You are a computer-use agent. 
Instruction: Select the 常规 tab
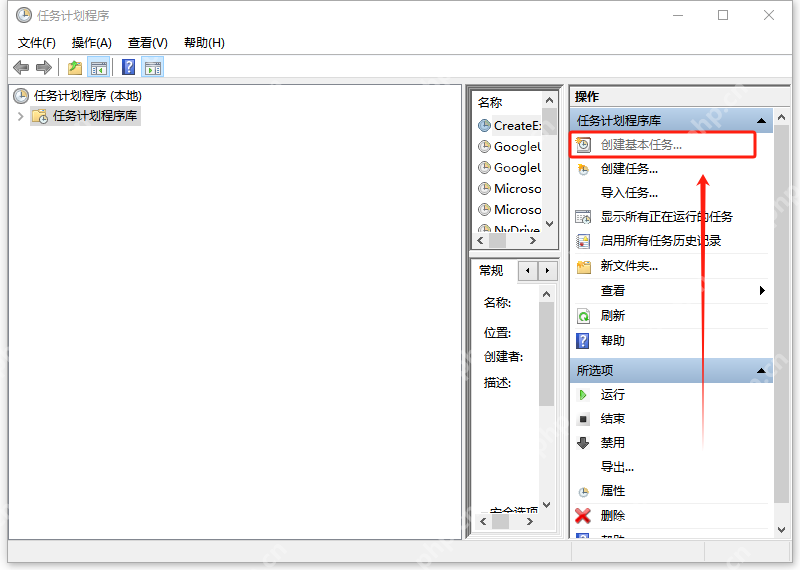(x=491, y=270)
